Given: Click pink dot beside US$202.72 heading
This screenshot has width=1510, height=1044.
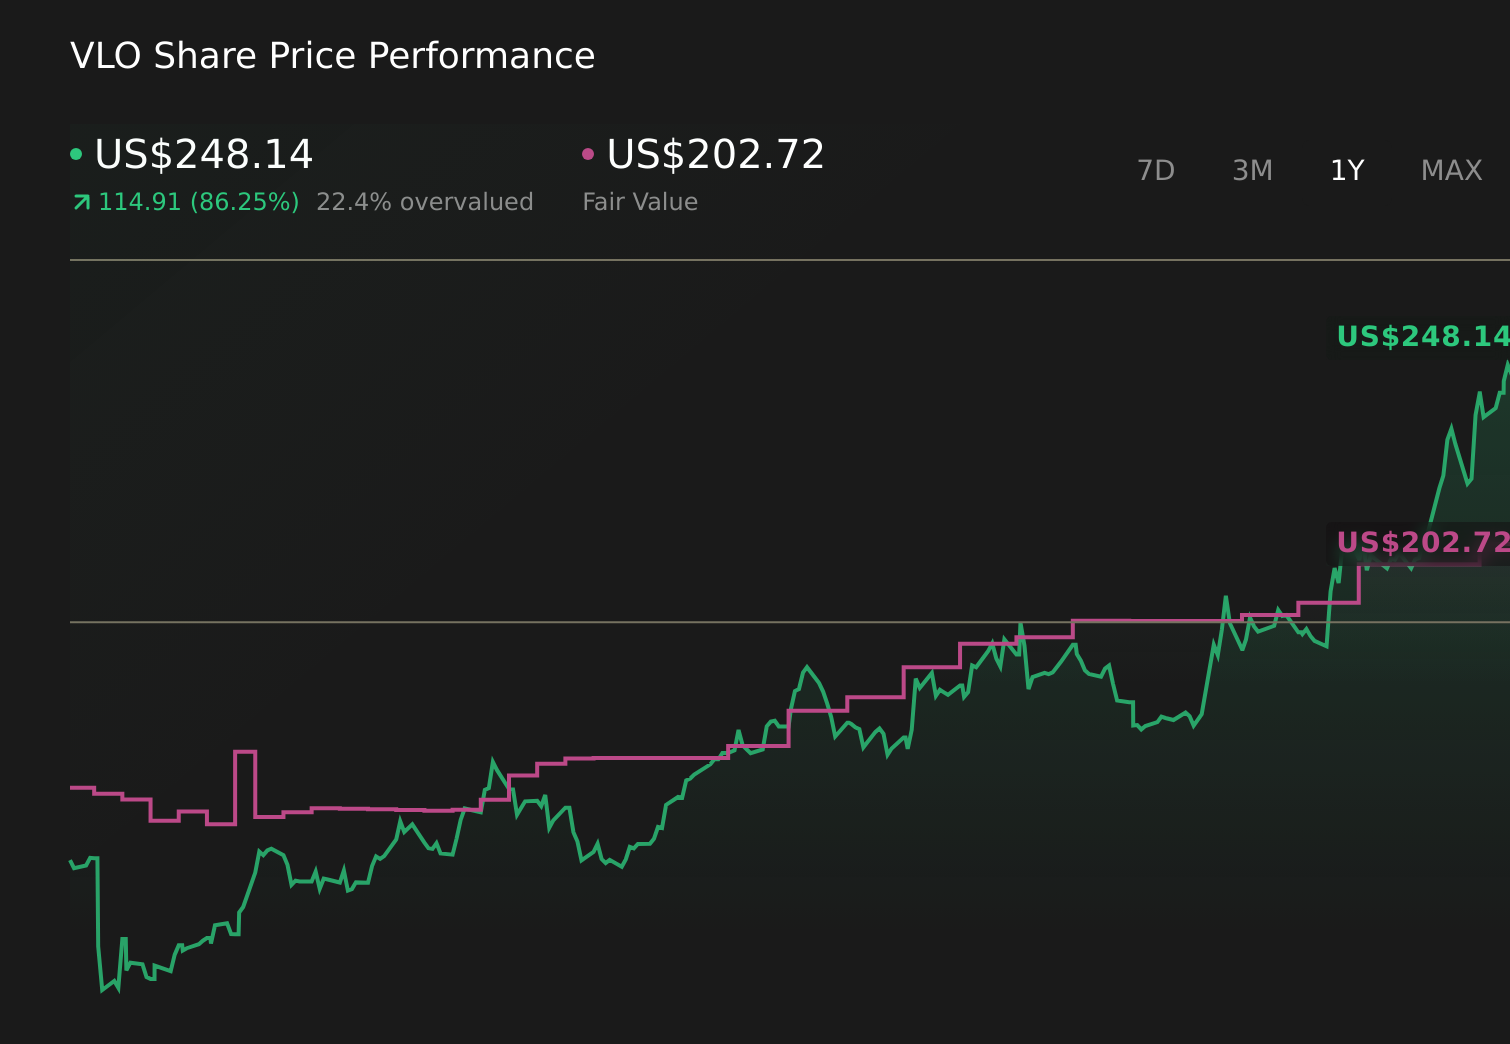Looking at the screenshot, I should click(588, 154).
